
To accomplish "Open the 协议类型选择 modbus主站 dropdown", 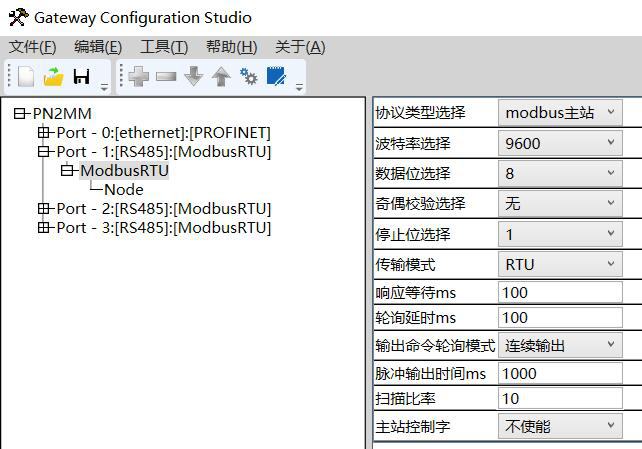I will click(560, 113).
